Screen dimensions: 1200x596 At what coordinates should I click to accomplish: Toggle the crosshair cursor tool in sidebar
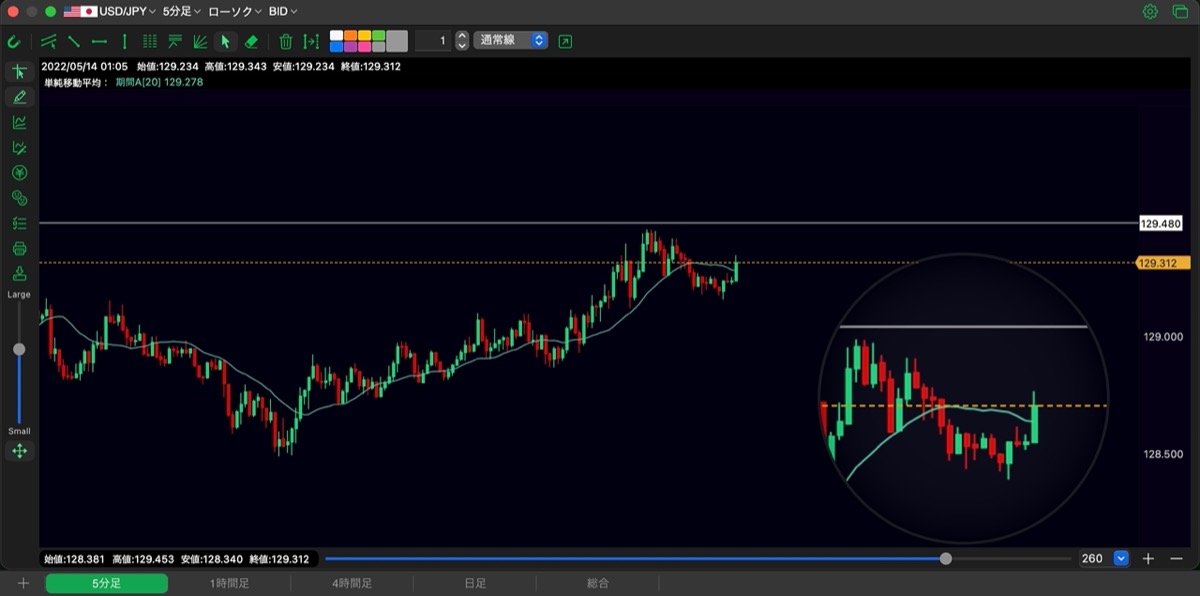[x=19, y=72]
